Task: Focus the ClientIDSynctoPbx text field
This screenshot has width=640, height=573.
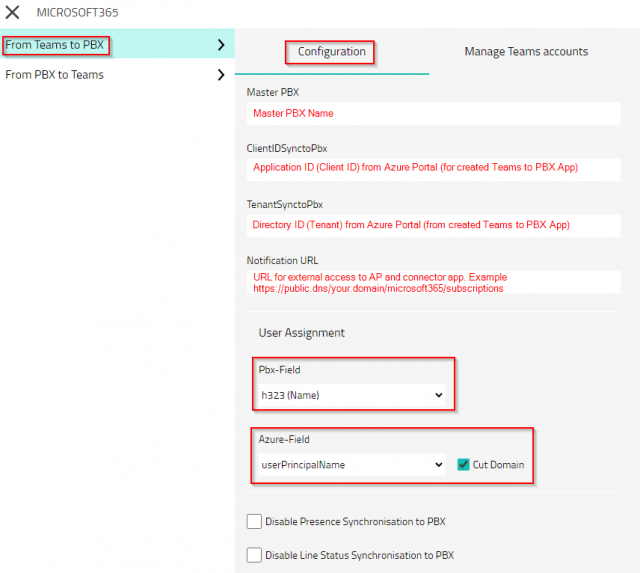Action: 432,168
